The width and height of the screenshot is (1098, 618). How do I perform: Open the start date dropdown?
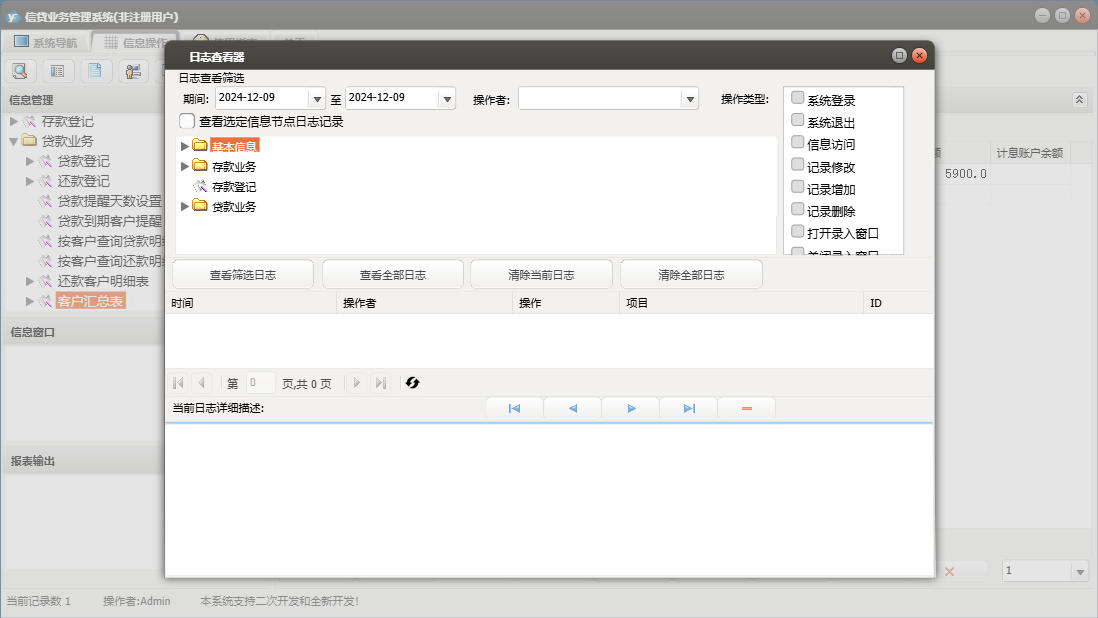click(318, 99)
